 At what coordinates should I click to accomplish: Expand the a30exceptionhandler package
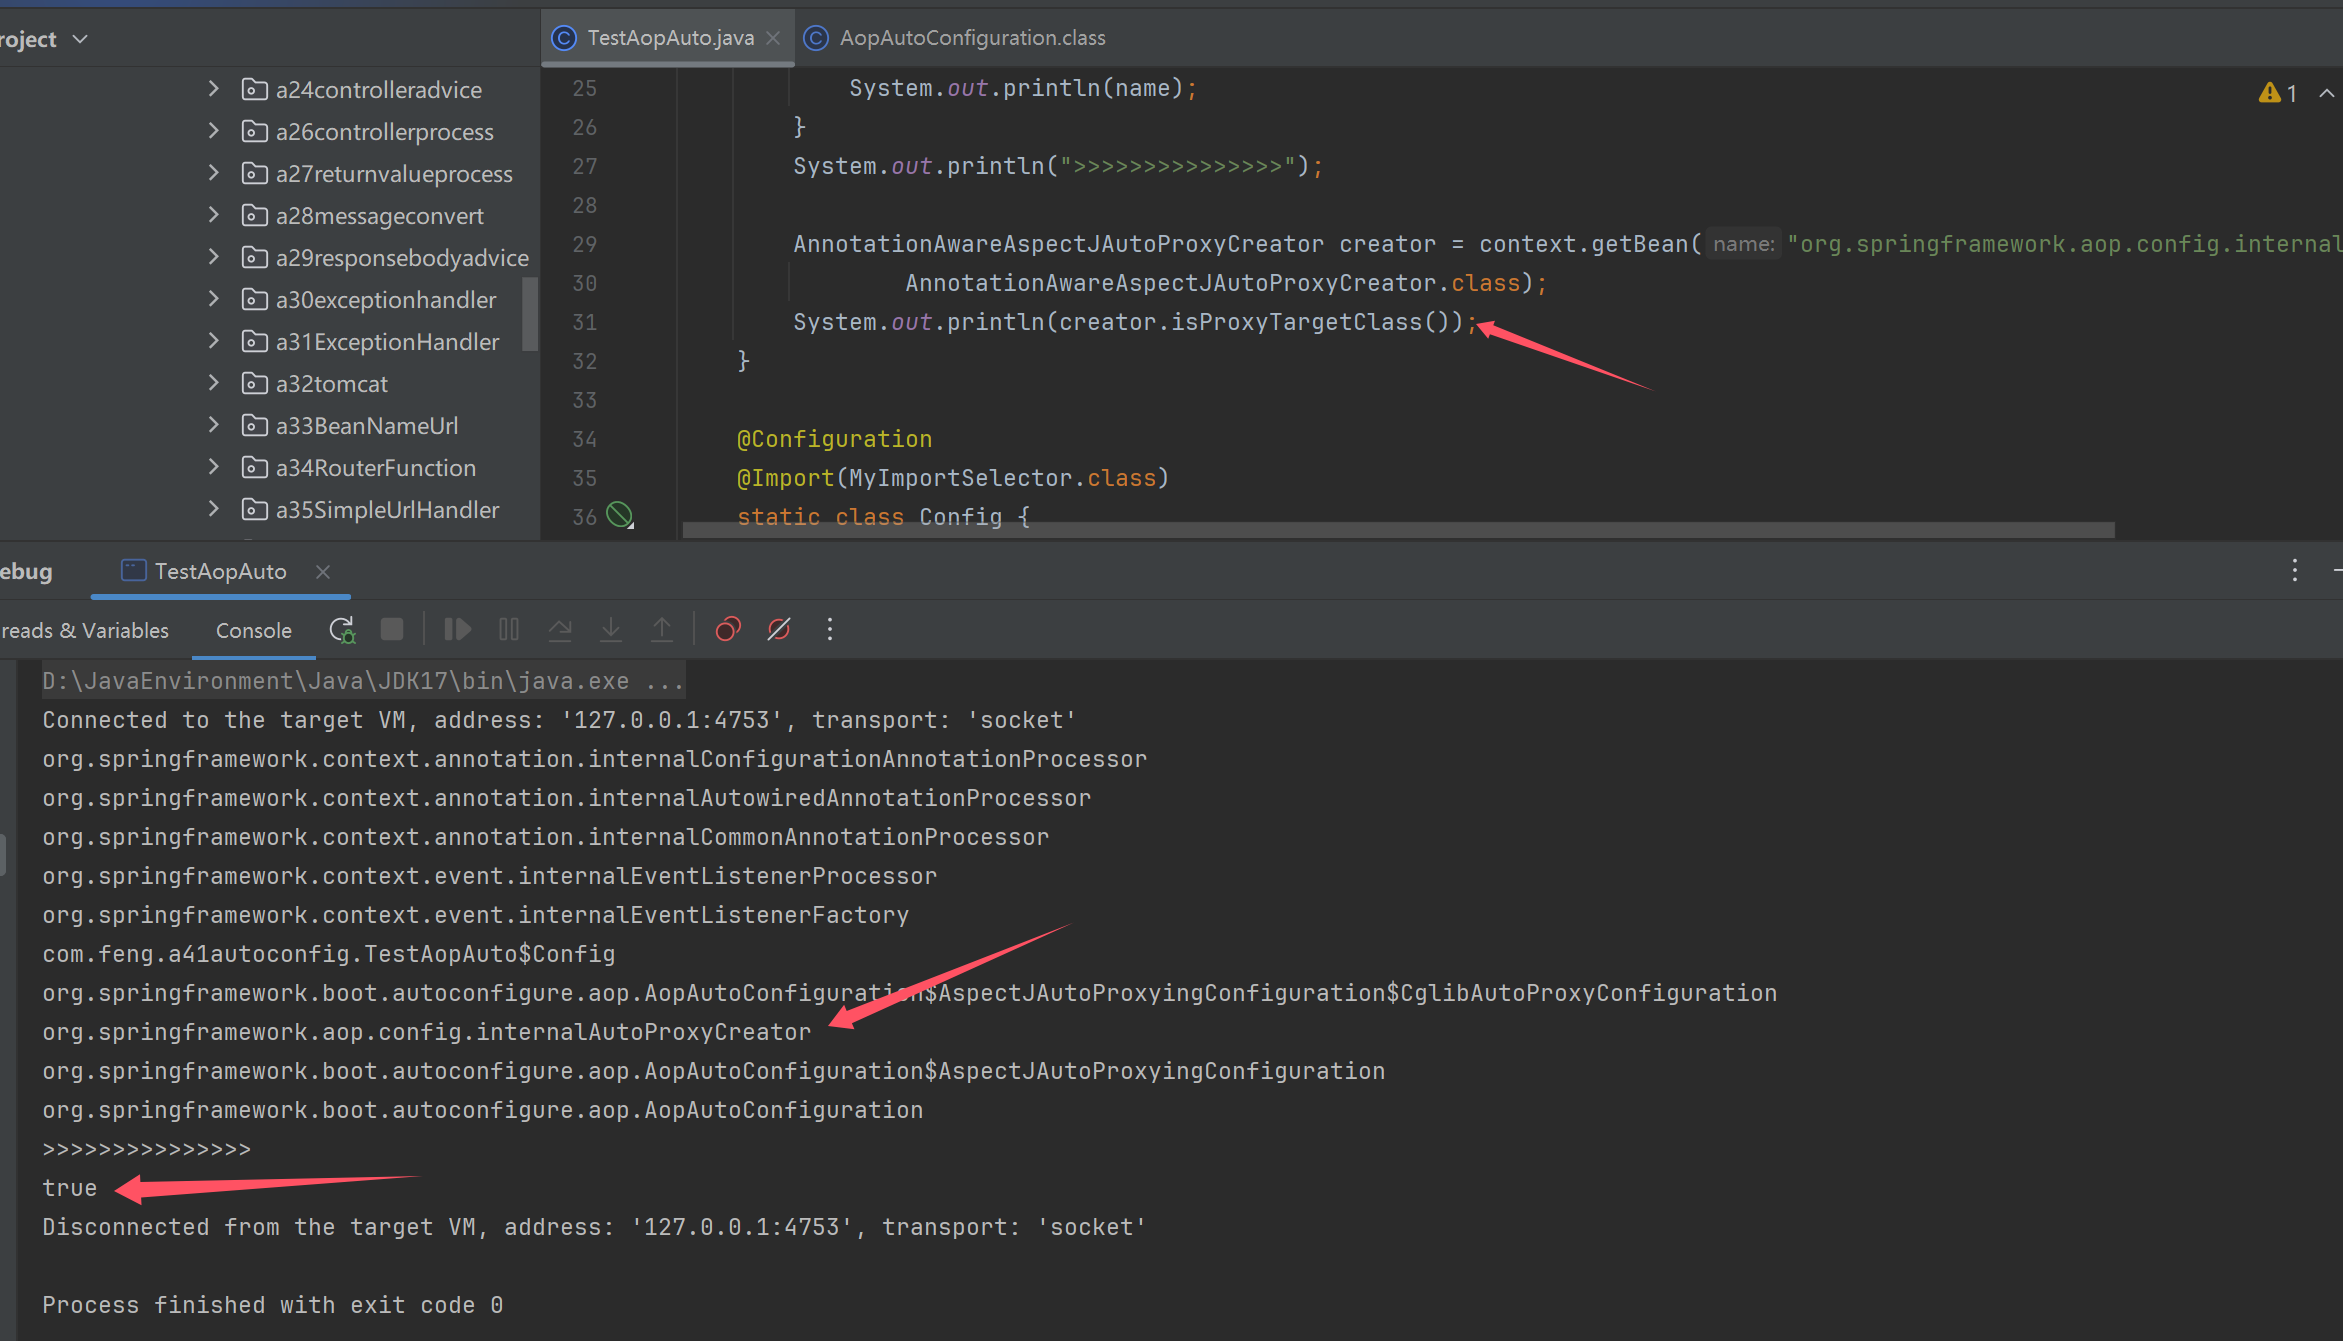point(213,299)
